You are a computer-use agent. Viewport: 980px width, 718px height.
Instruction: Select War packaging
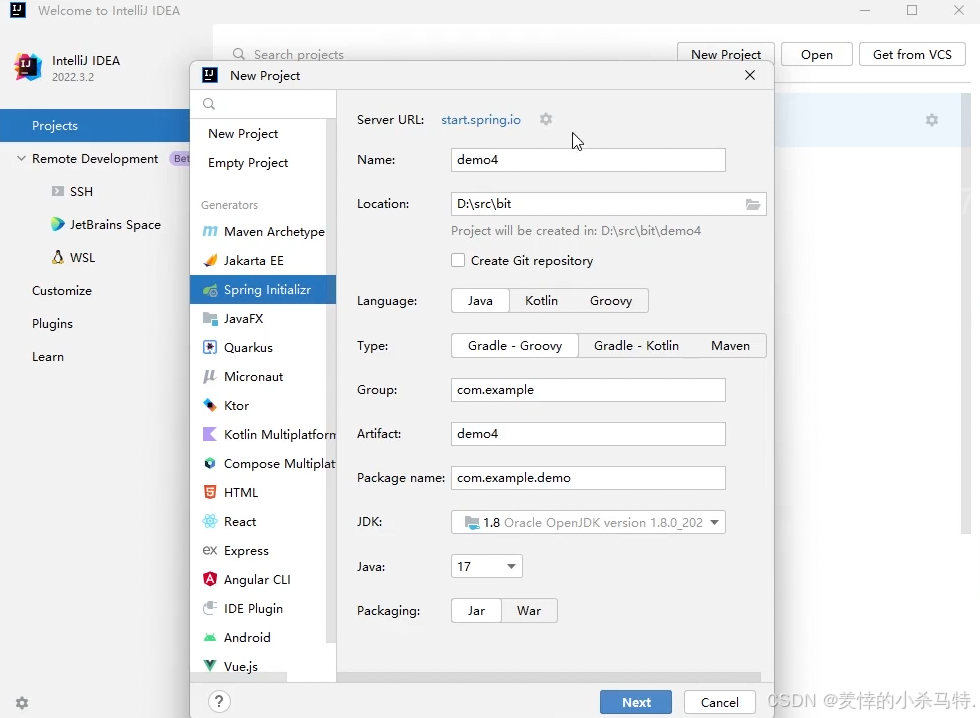pos(529,611)
